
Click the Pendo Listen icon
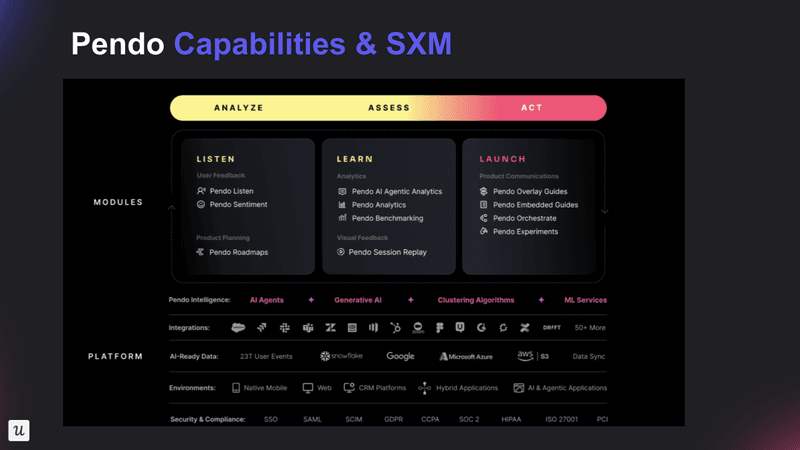pos(201,191)
